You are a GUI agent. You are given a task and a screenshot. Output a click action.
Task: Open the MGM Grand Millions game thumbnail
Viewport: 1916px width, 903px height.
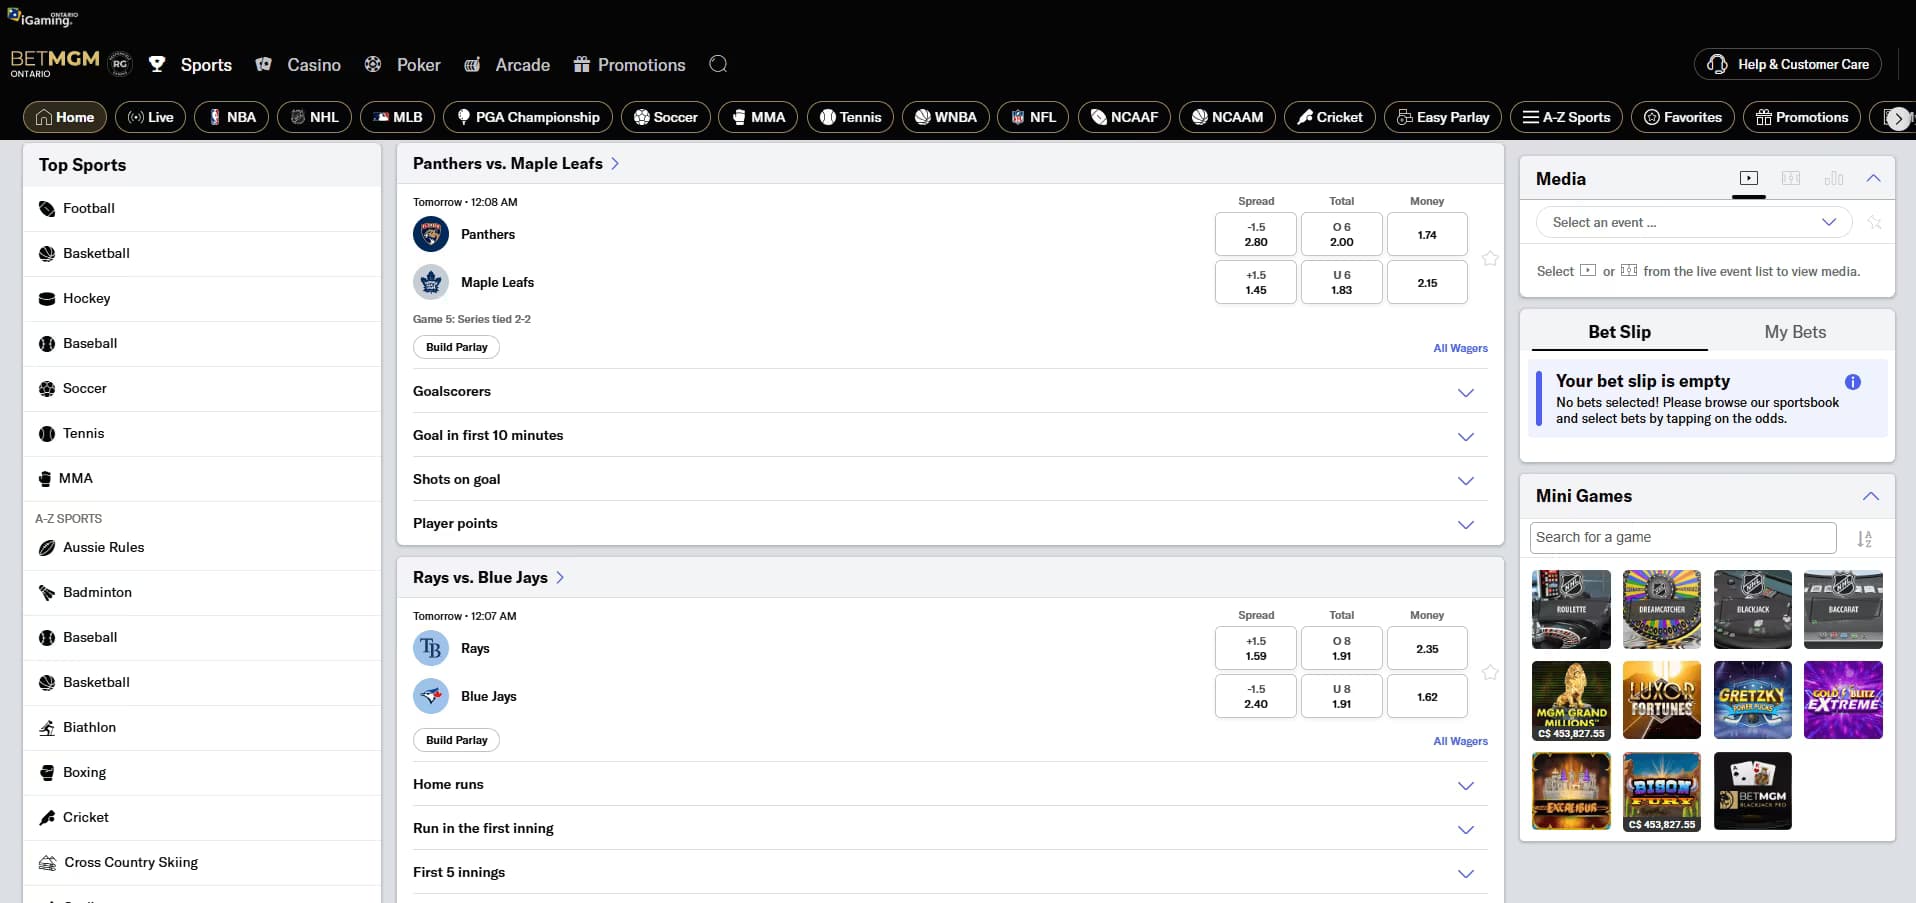1570,700
